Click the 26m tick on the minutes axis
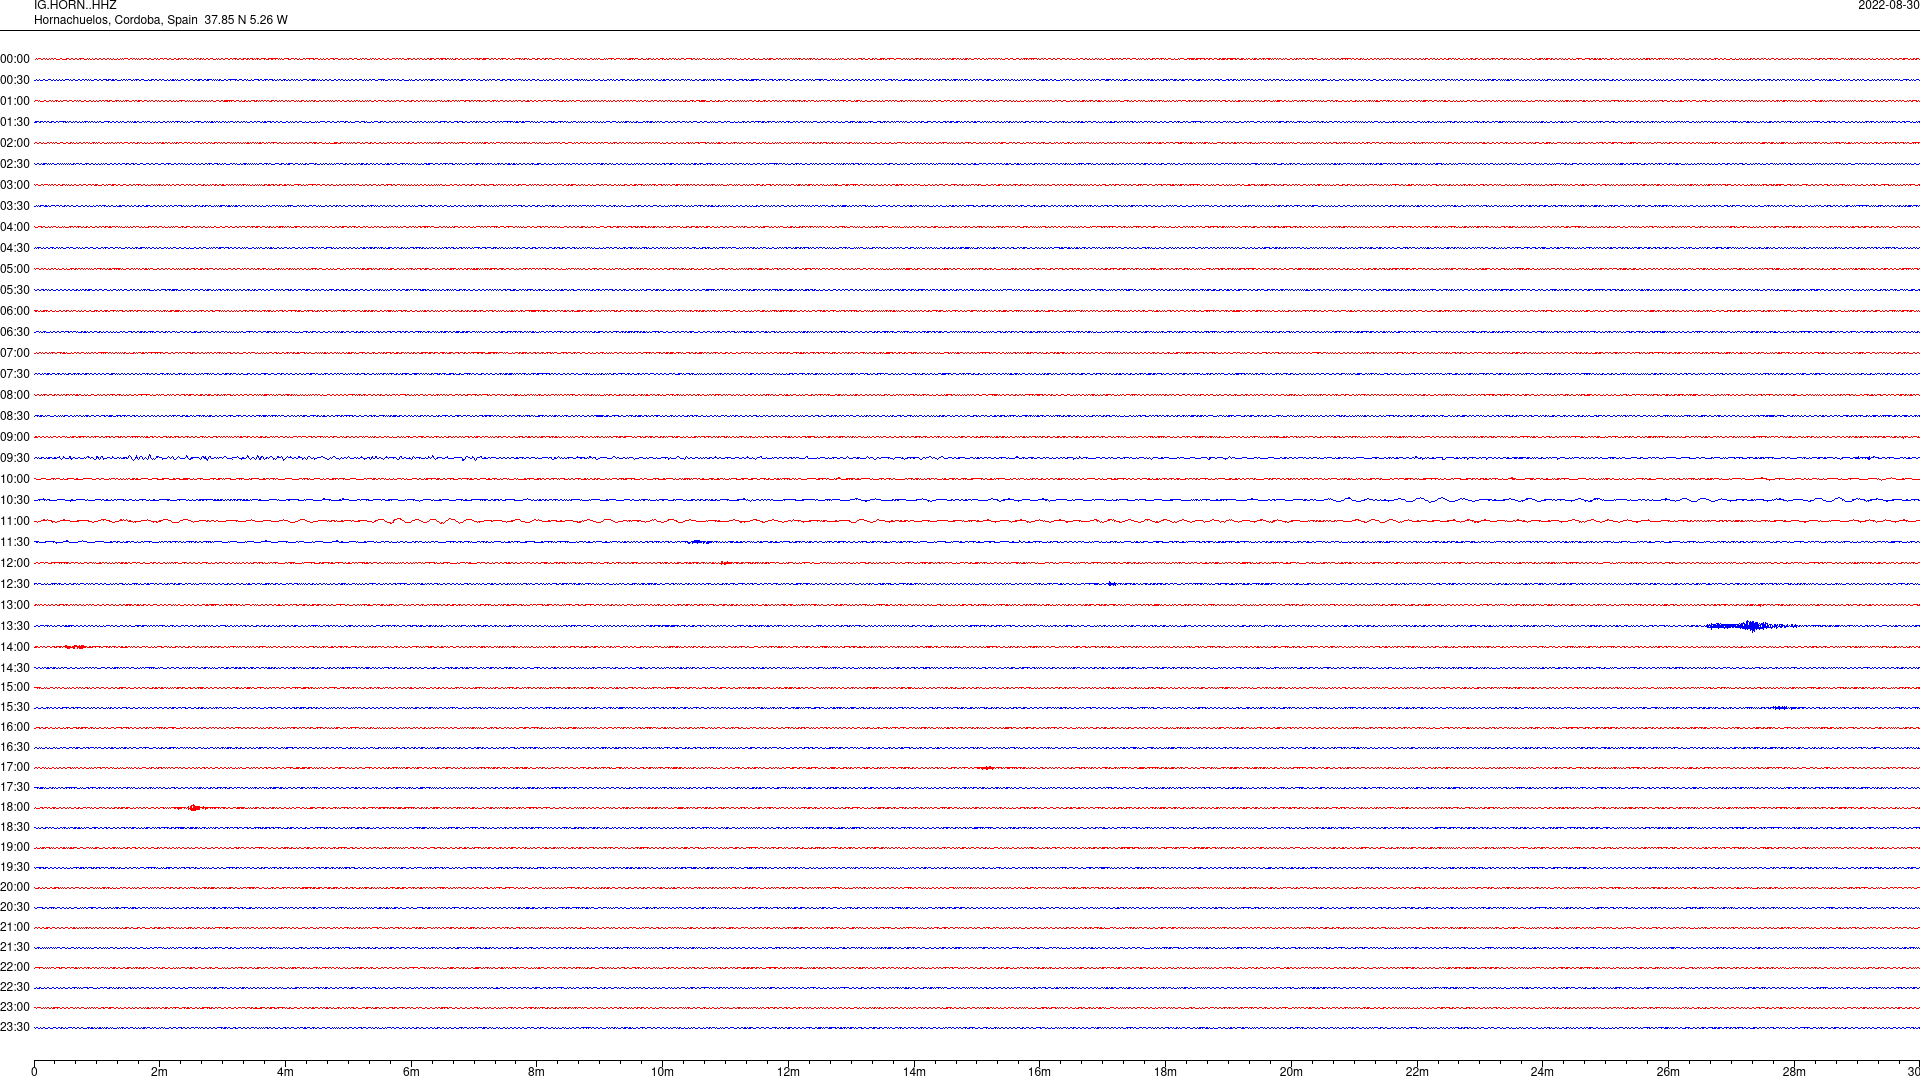This screenshot has width=1920, height=1080. [x=1668, y=1072]
